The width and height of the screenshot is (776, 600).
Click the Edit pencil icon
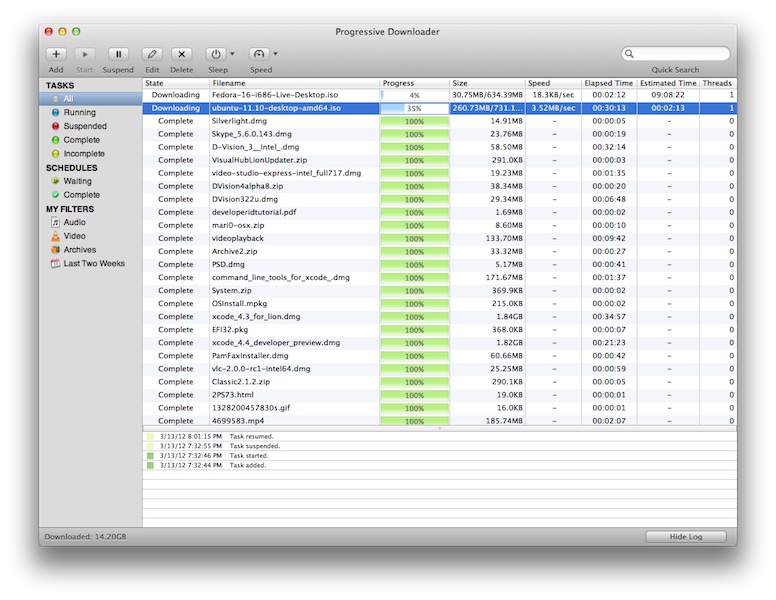click(x=152, y=54)
